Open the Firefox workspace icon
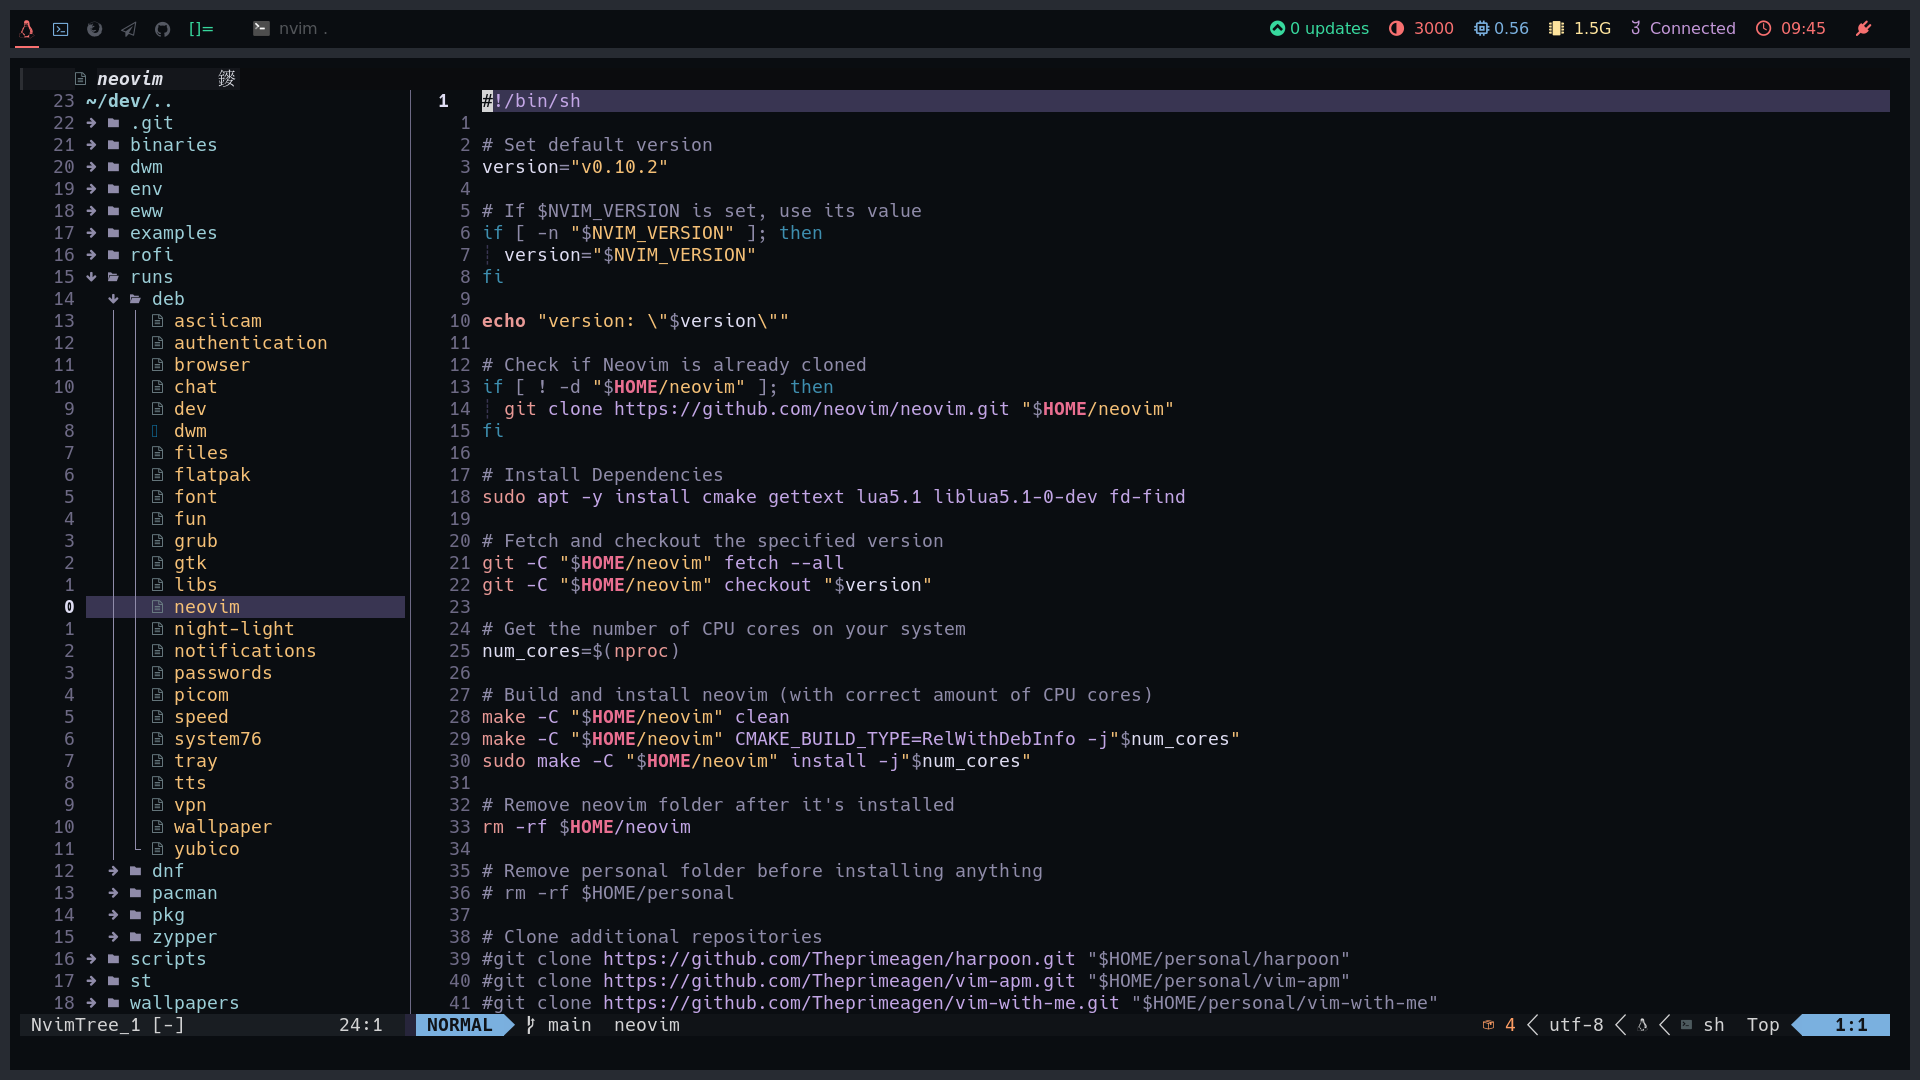 (95, 29)
